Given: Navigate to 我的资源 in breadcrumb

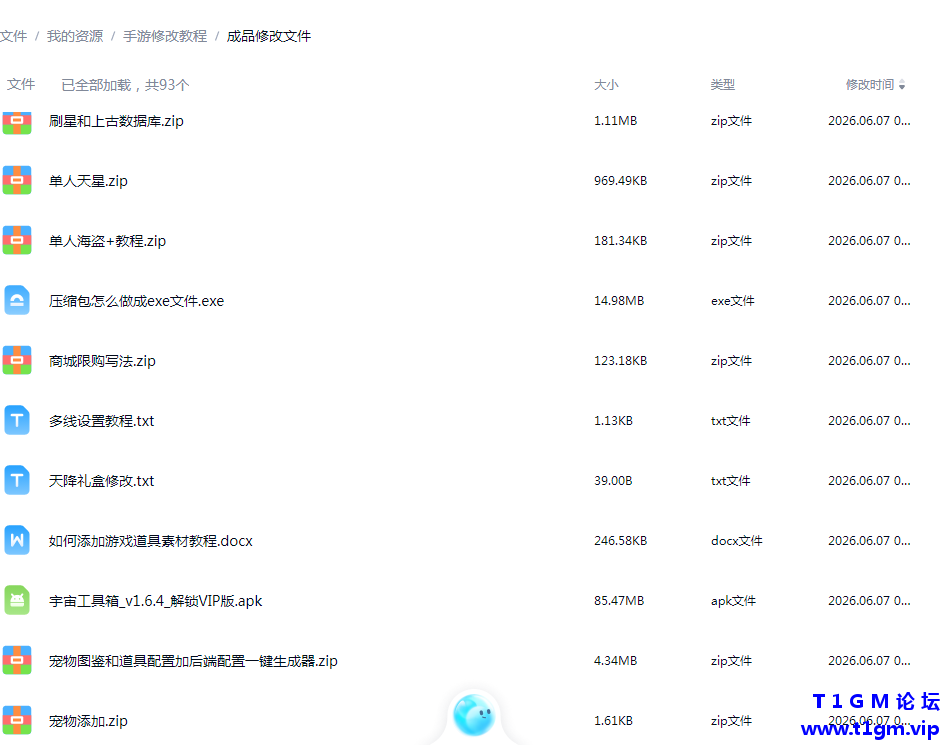Looking at the screenshot, I should tap(75, 36).
